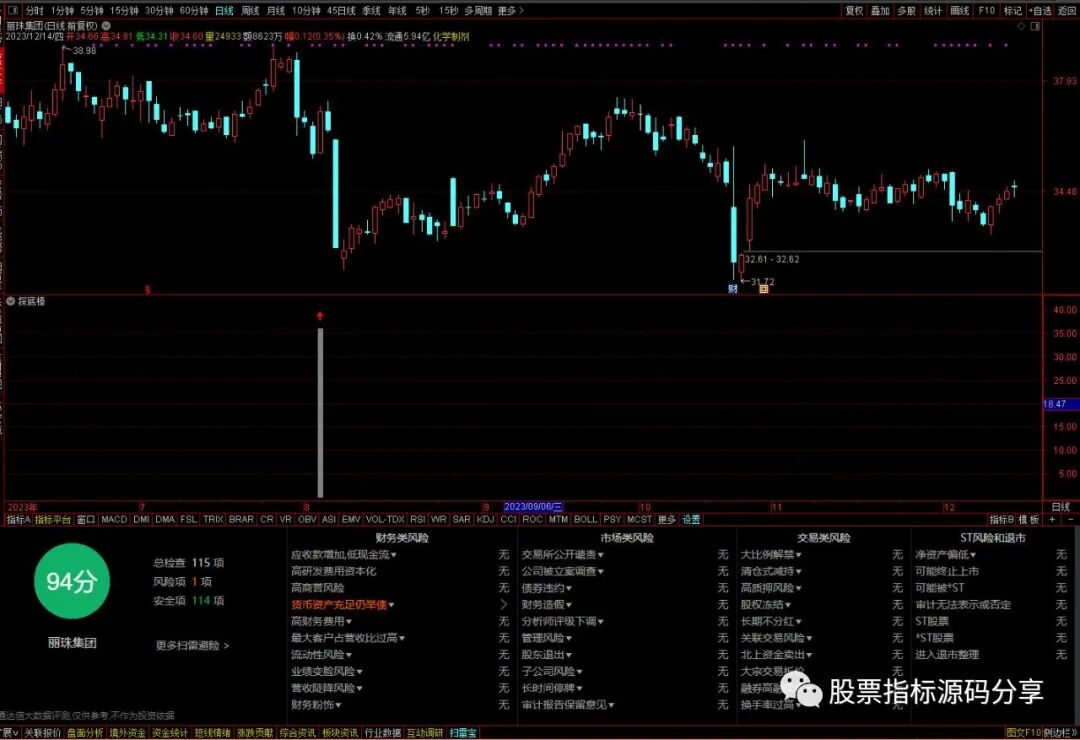Screen dimensions: 1080x740
Task: Click the 模板 template button
Action: click(1029, 520)
